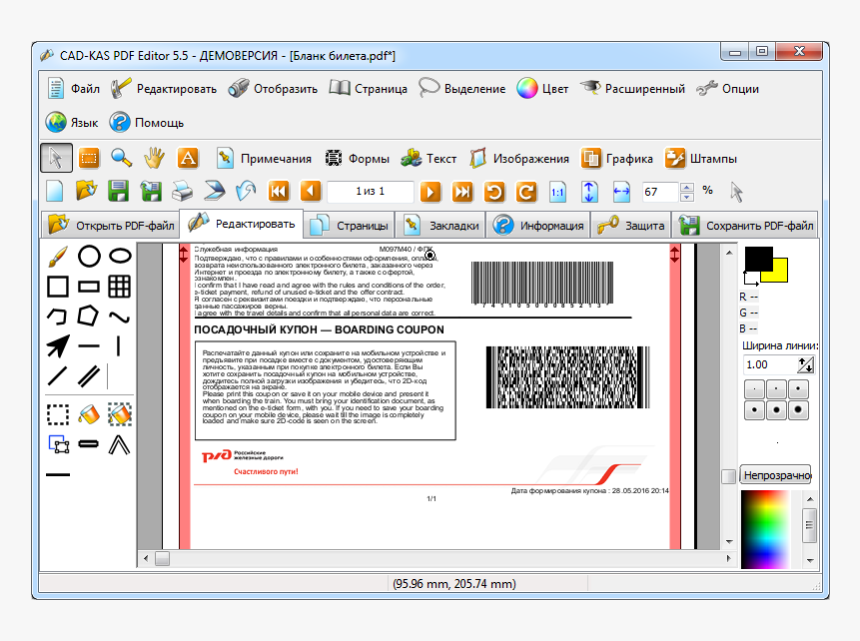The width and height of the screenshot is (860, 641).
Task: Choose the smallest line dot size
Action: click(x=755, y=389)
